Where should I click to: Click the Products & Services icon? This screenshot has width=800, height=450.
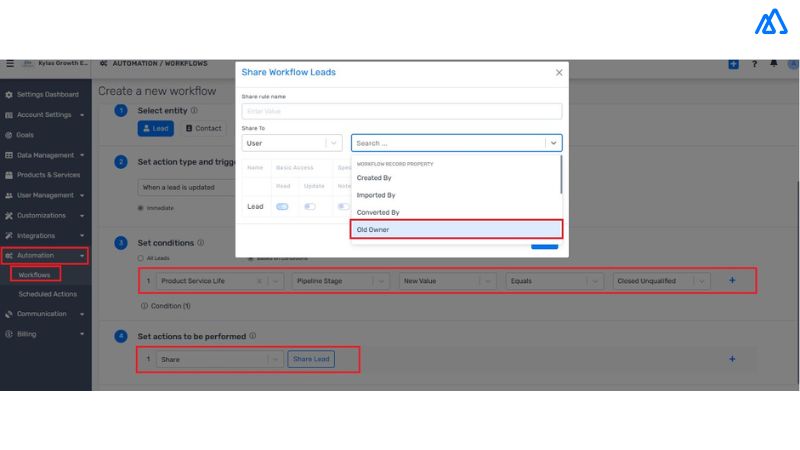(x=9, y=175)
